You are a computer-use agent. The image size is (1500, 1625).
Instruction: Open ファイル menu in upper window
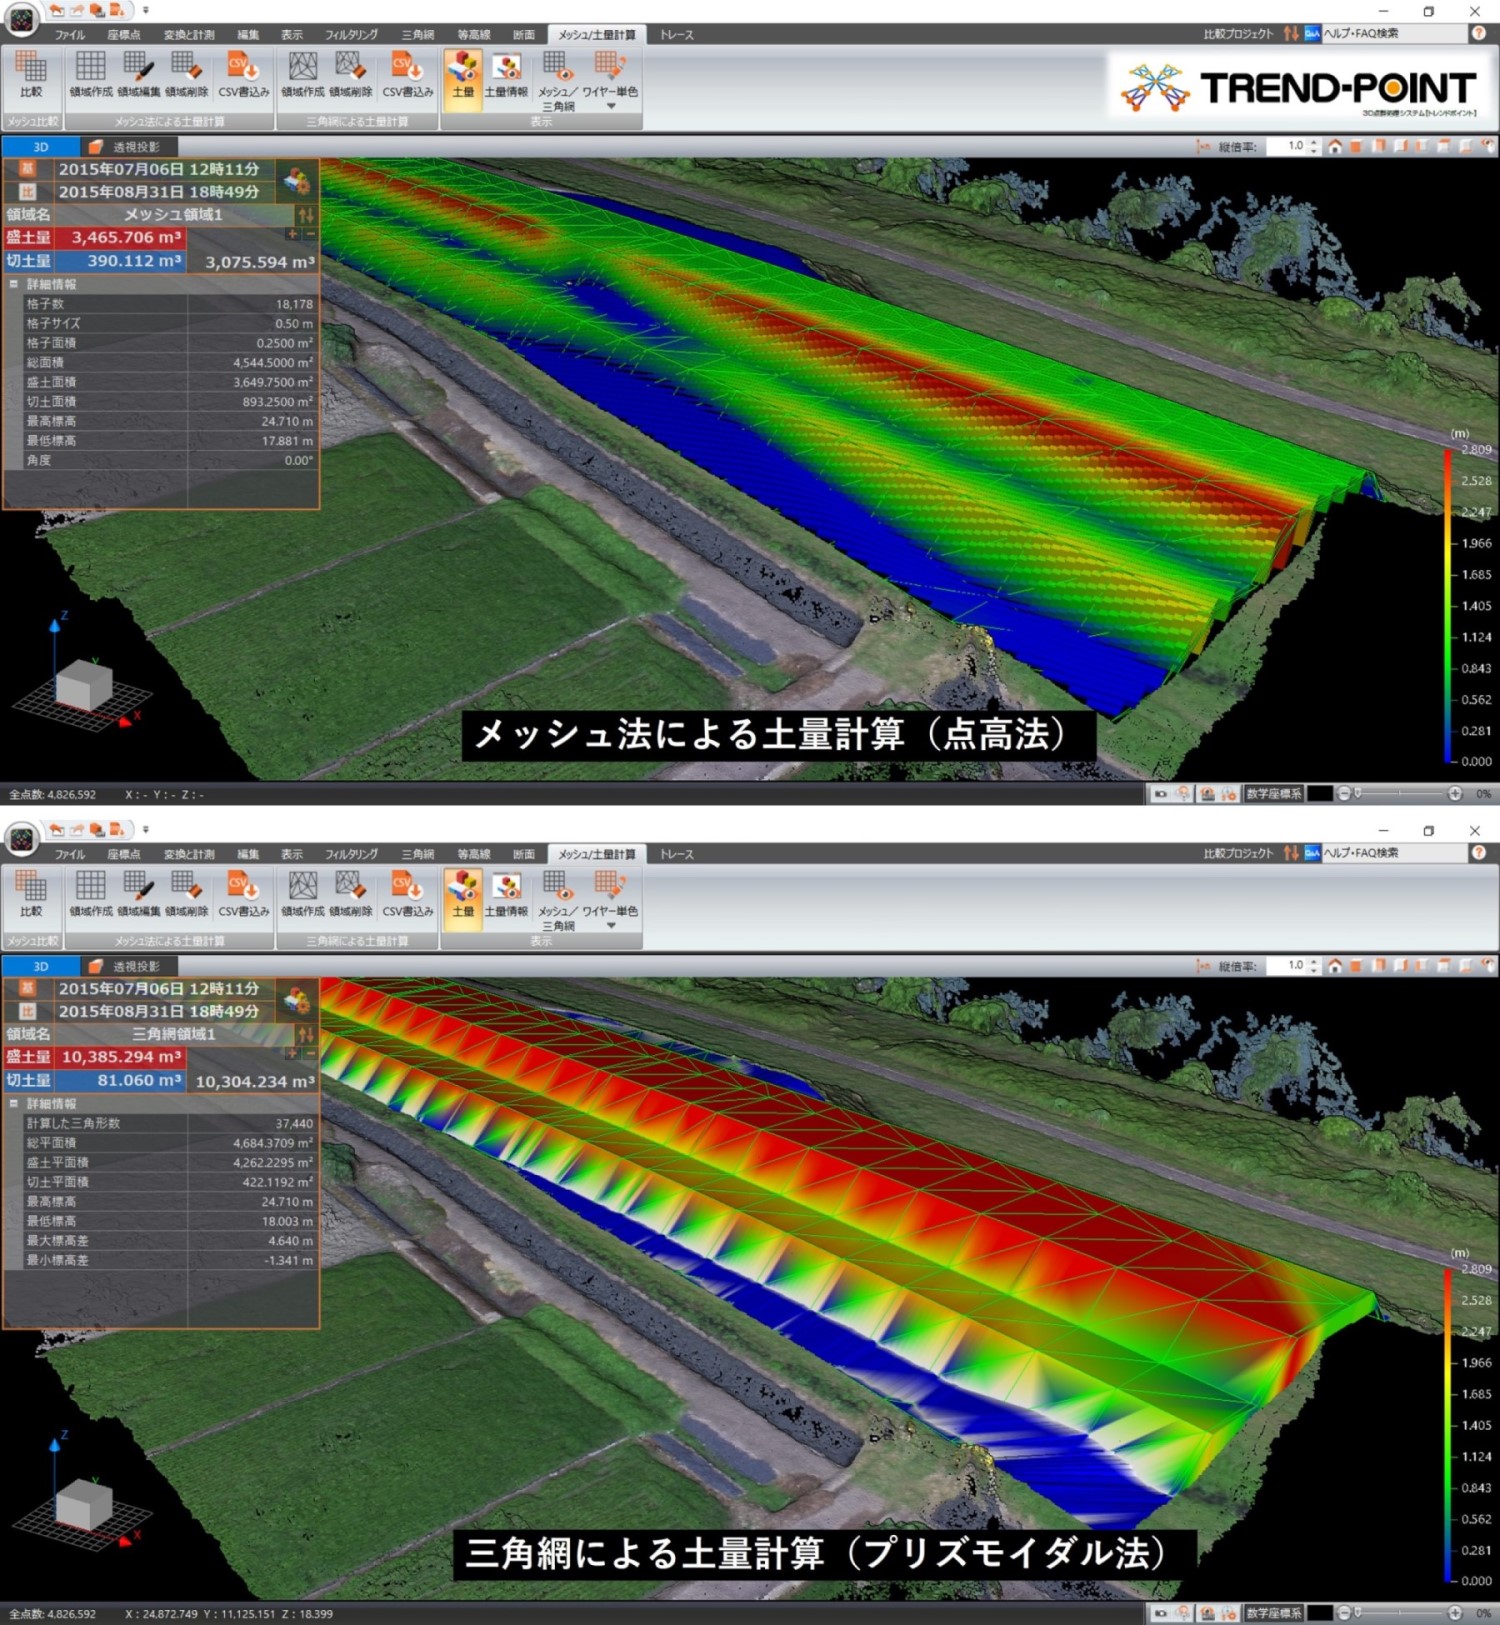[69, 35]
